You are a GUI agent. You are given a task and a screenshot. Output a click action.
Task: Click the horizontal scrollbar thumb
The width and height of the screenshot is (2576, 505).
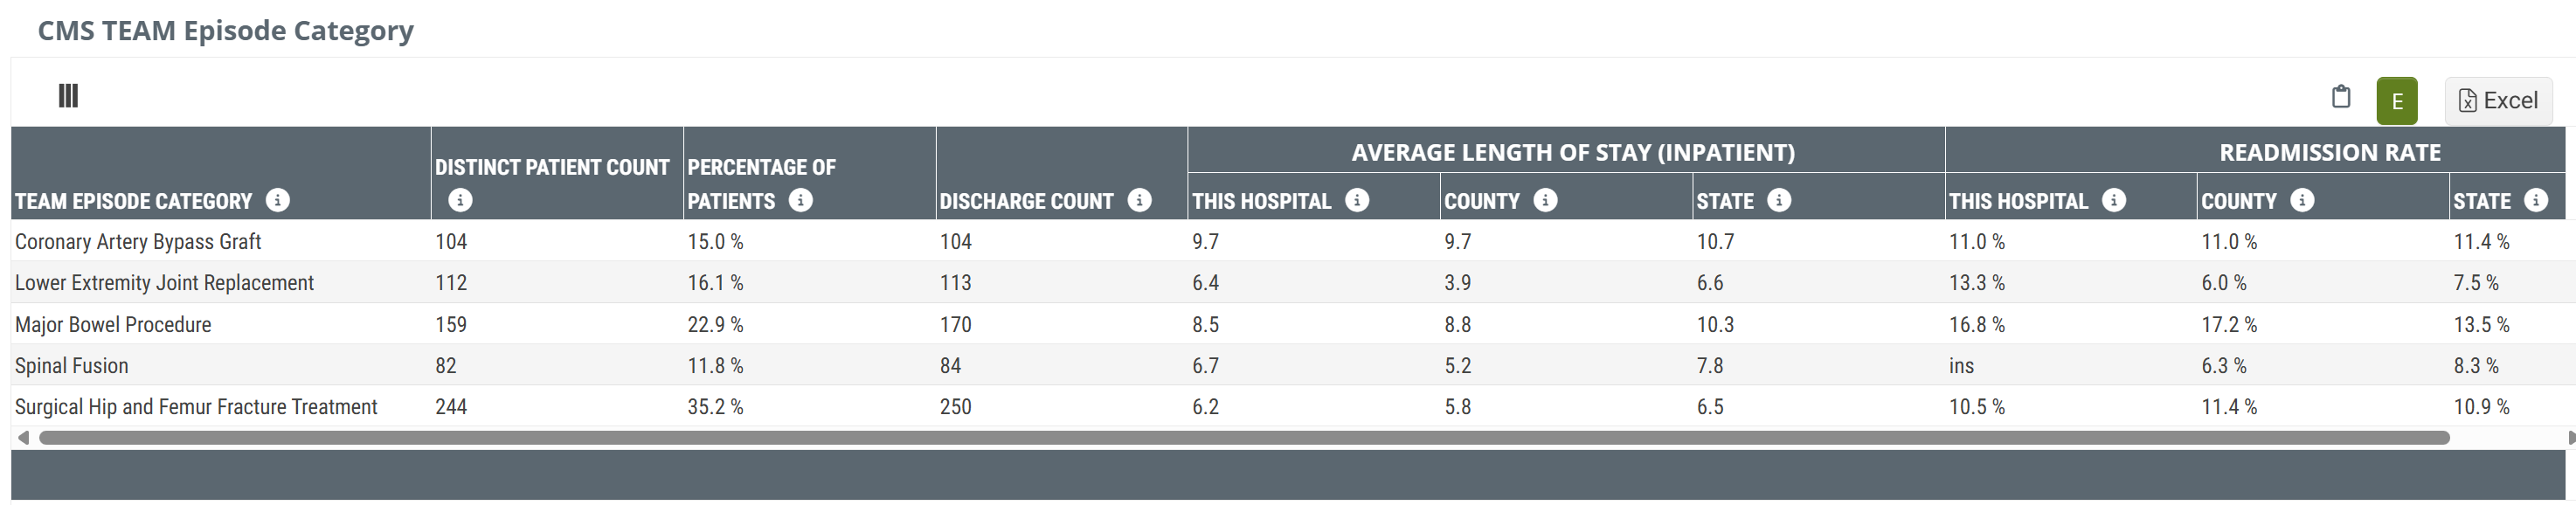pos(1243,438)
